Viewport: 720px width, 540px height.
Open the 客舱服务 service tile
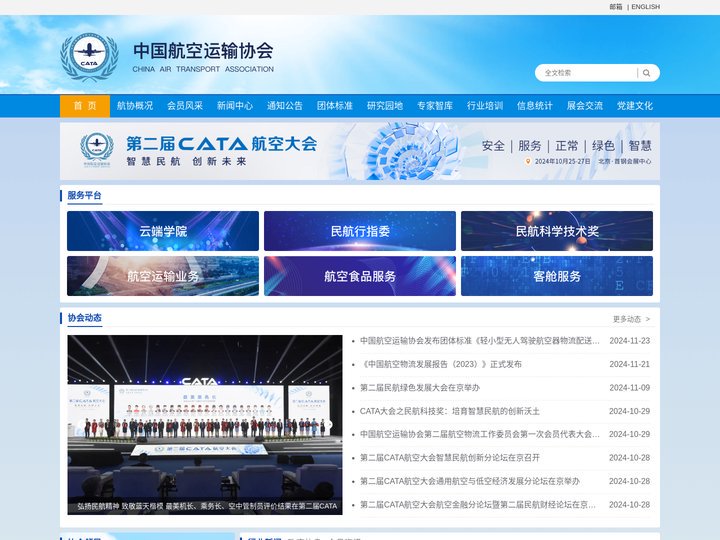pos(557,276)
